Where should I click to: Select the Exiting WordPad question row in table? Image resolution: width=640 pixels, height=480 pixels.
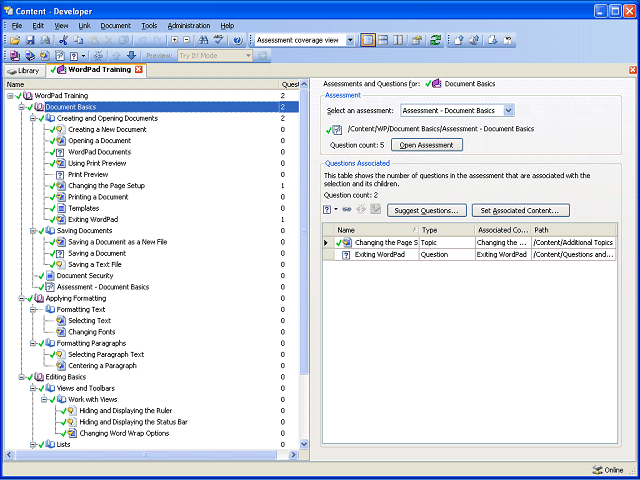(x=469, y=255)
